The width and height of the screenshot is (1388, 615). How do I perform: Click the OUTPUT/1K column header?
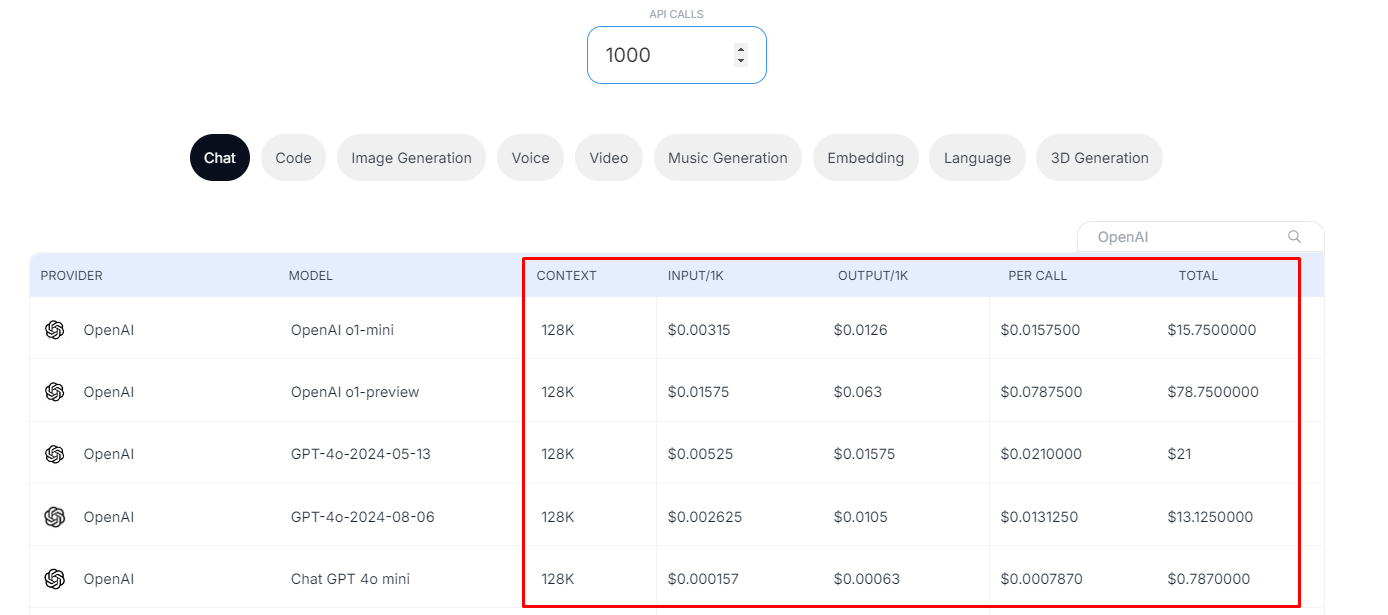pos(873,276)
